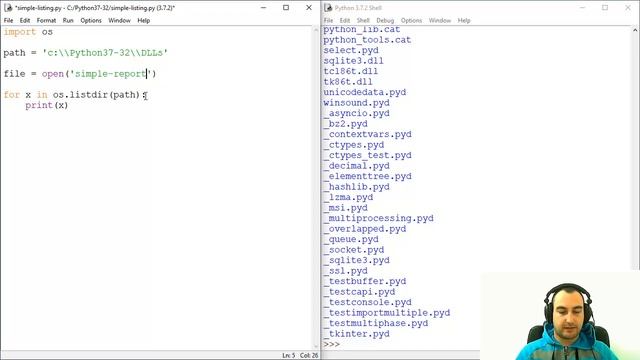
Task: Minimize the simple-listing.py editor window
Action: coord(263,8)
